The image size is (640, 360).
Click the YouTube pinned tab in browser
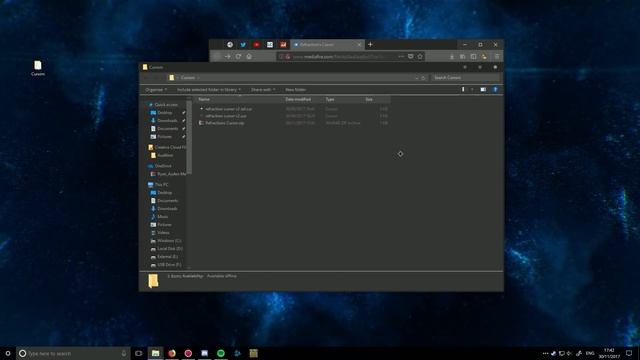(x=256, y=44)
